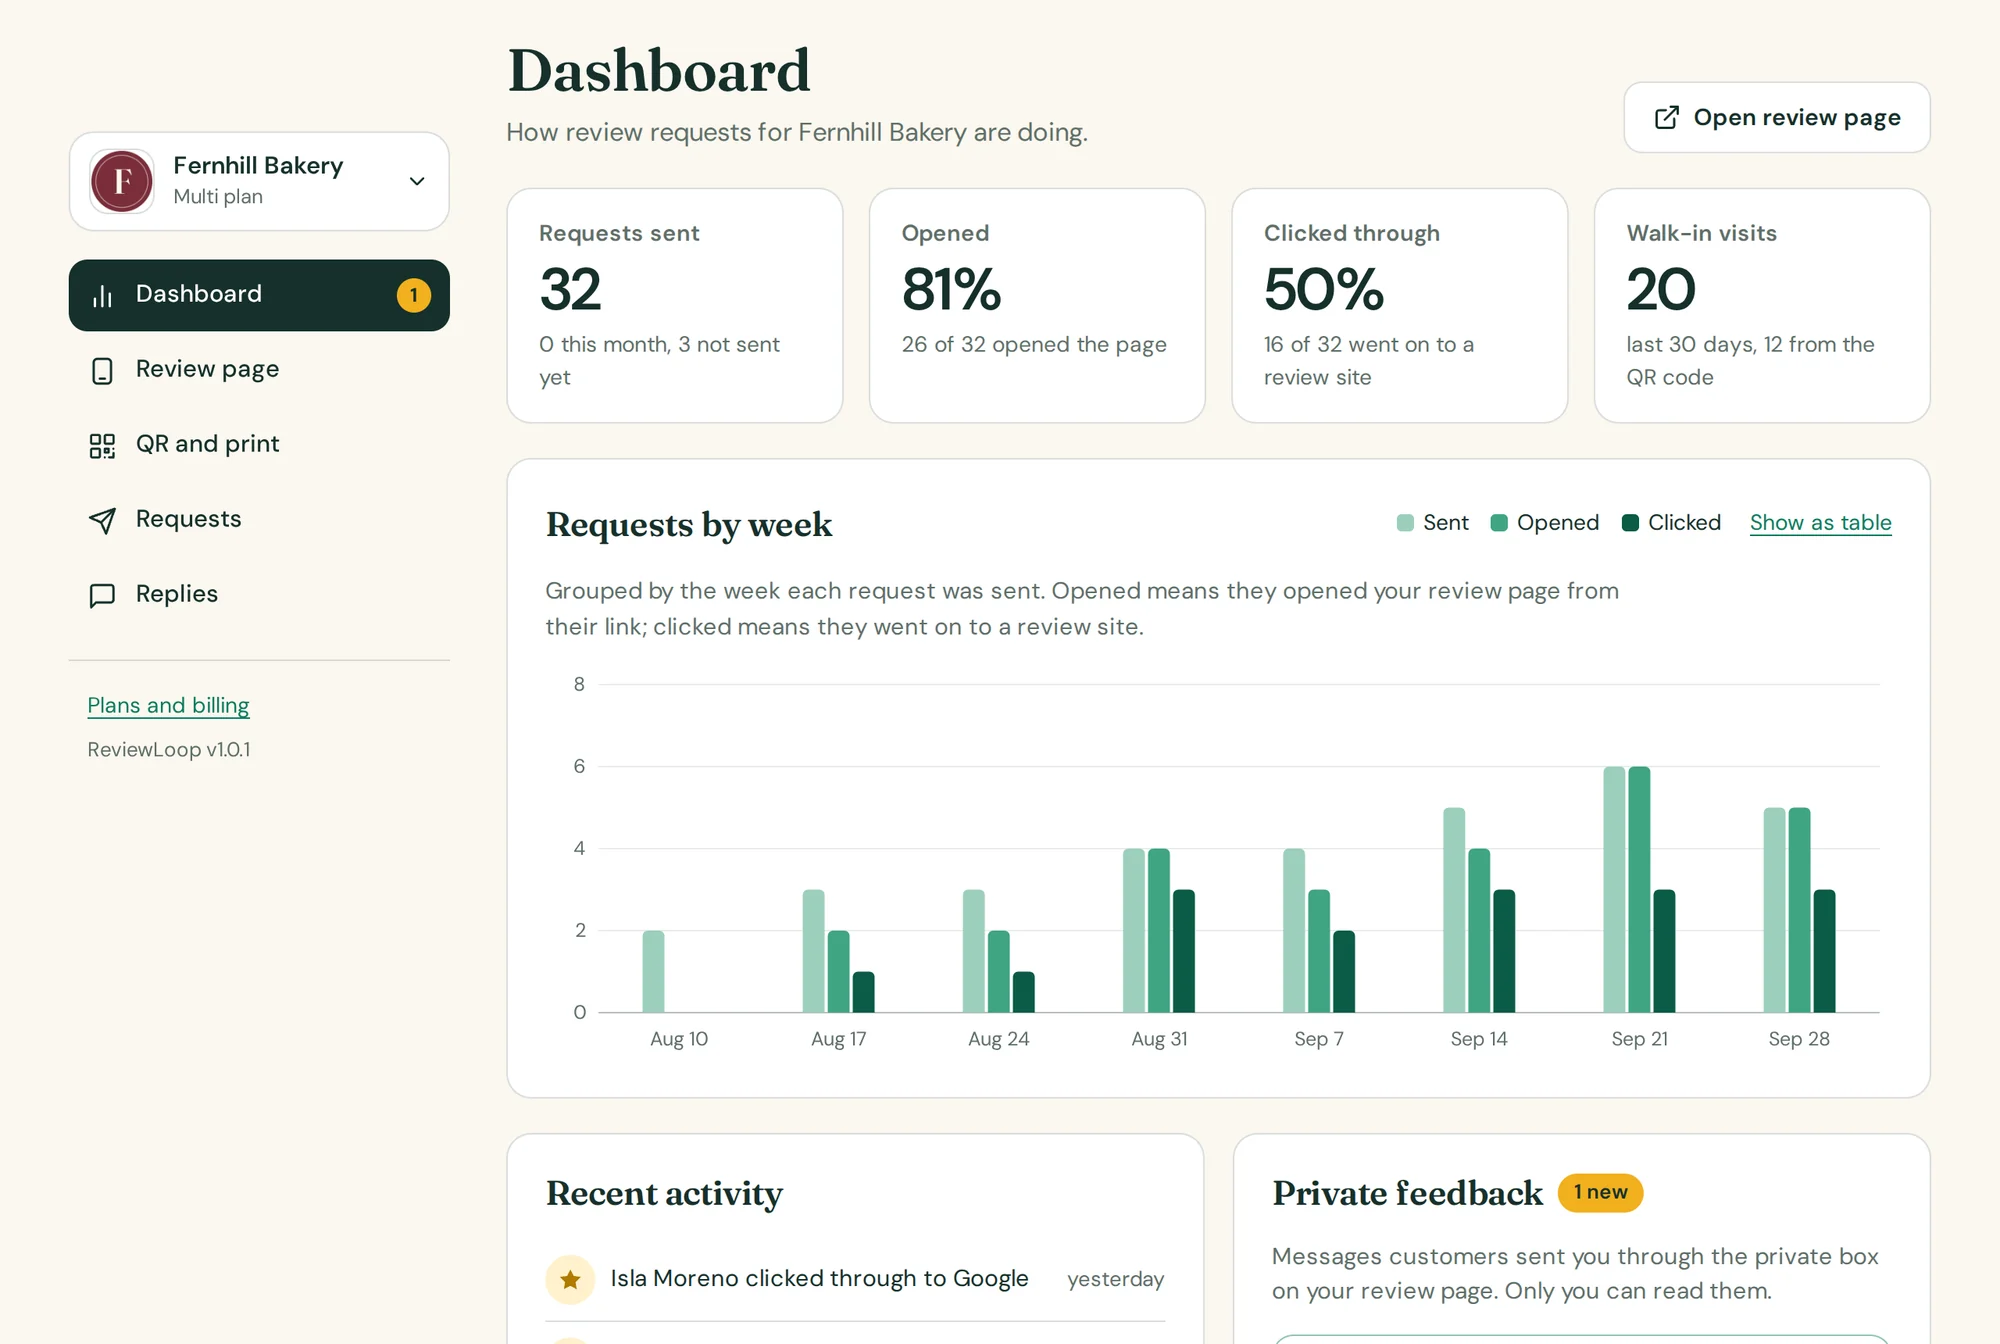Click the Requests by week heading
2000x1344 pixels.
689,525
